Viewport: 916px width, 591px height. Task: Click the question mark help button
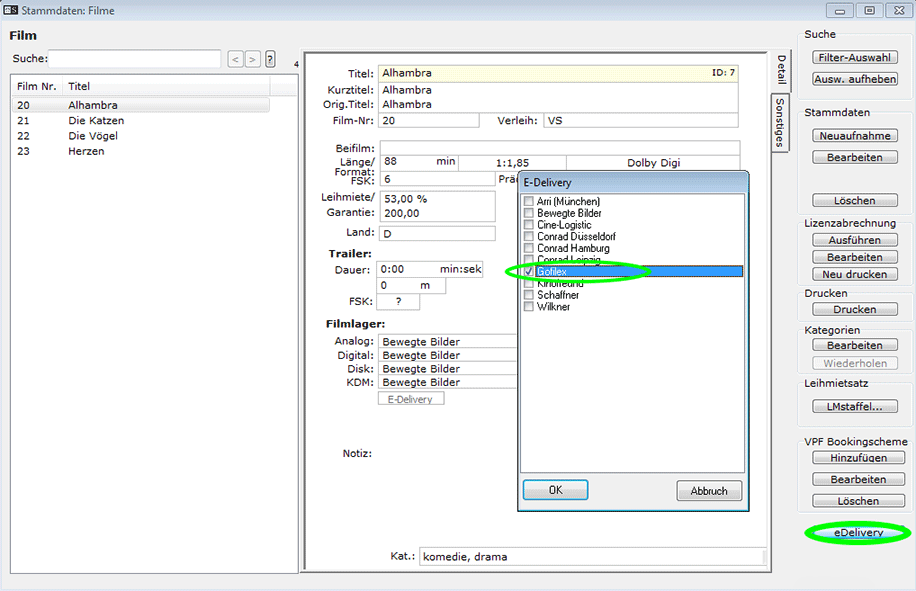point(270,60)
